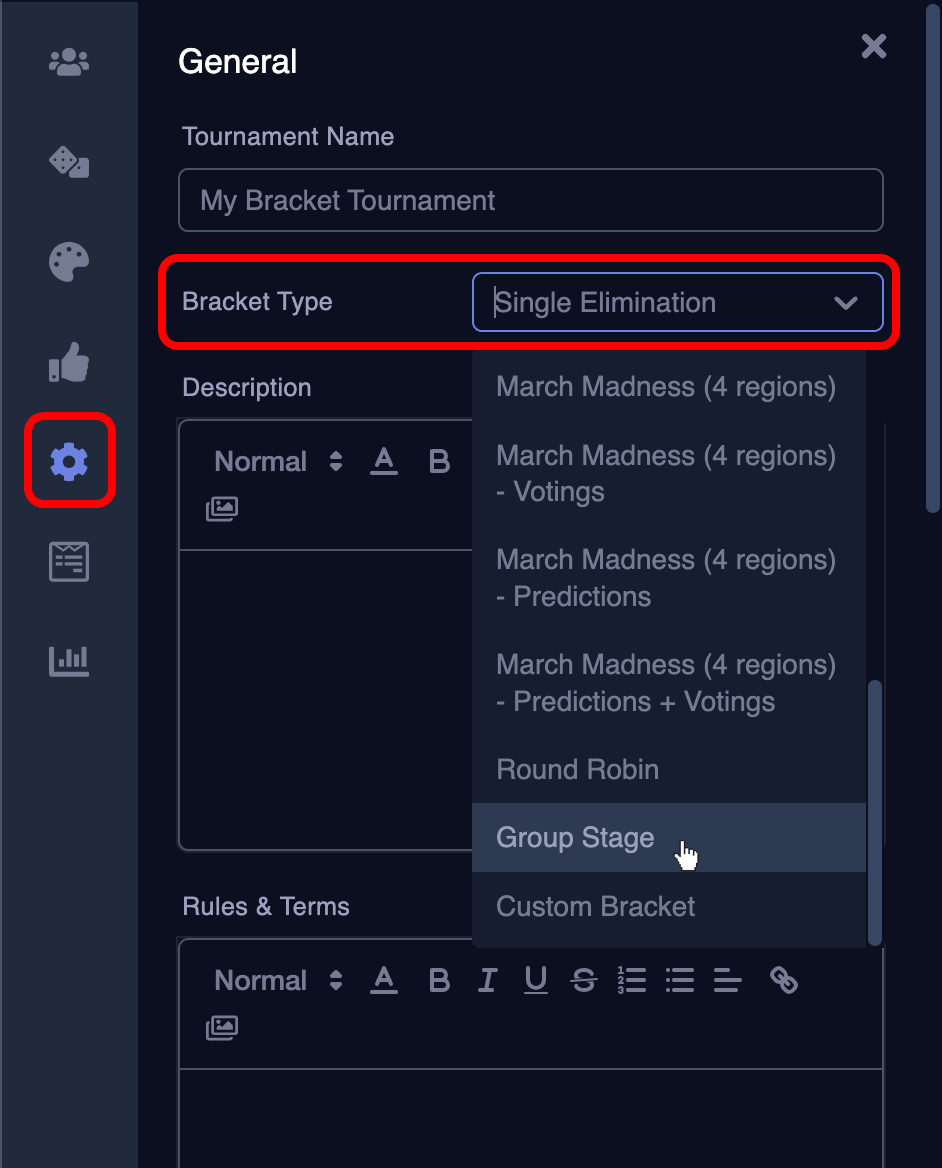942x1168 pixels.
Task: Choose the Round Robin option
Action: click(x=577, y=769)
